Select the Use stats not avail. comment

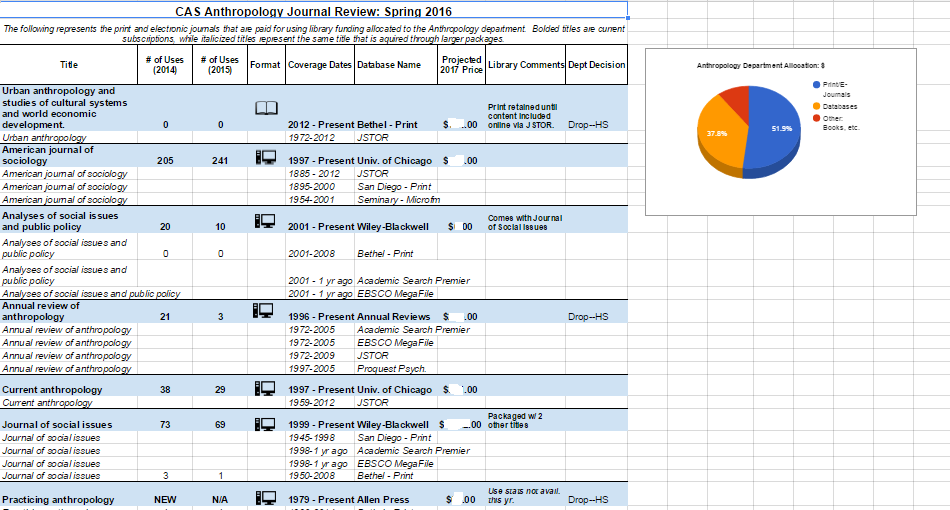[x=524, y=495]
